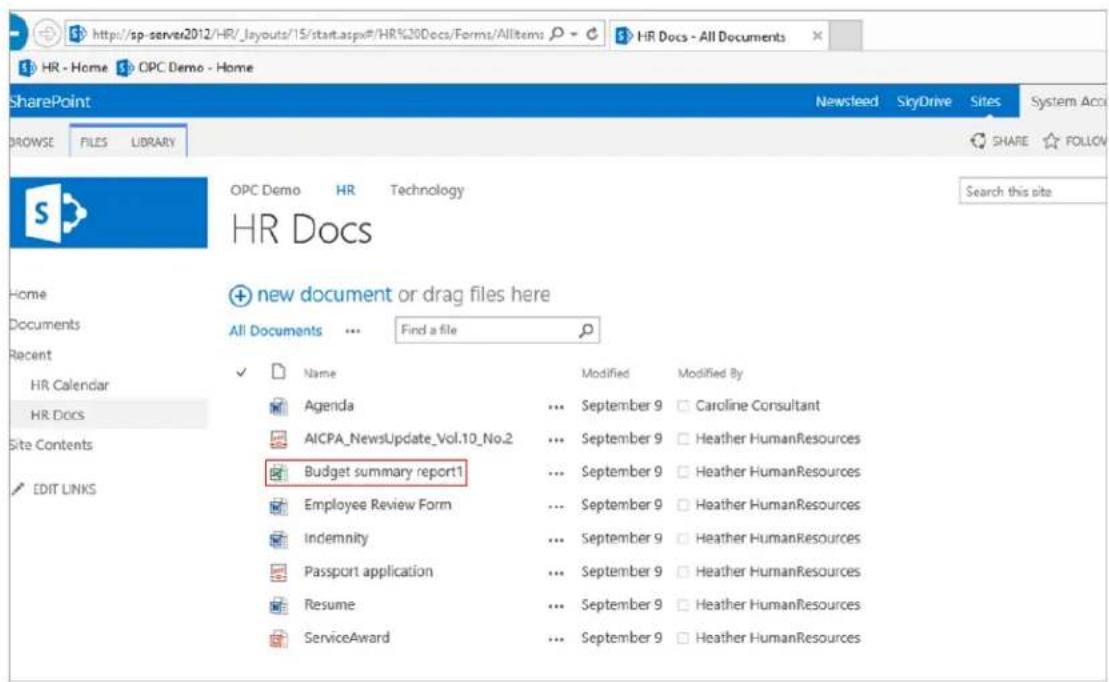Tick presence box in ServiceAward row
The height and width of the screenshot is (682, 1109).
click(x=683, y=639)
